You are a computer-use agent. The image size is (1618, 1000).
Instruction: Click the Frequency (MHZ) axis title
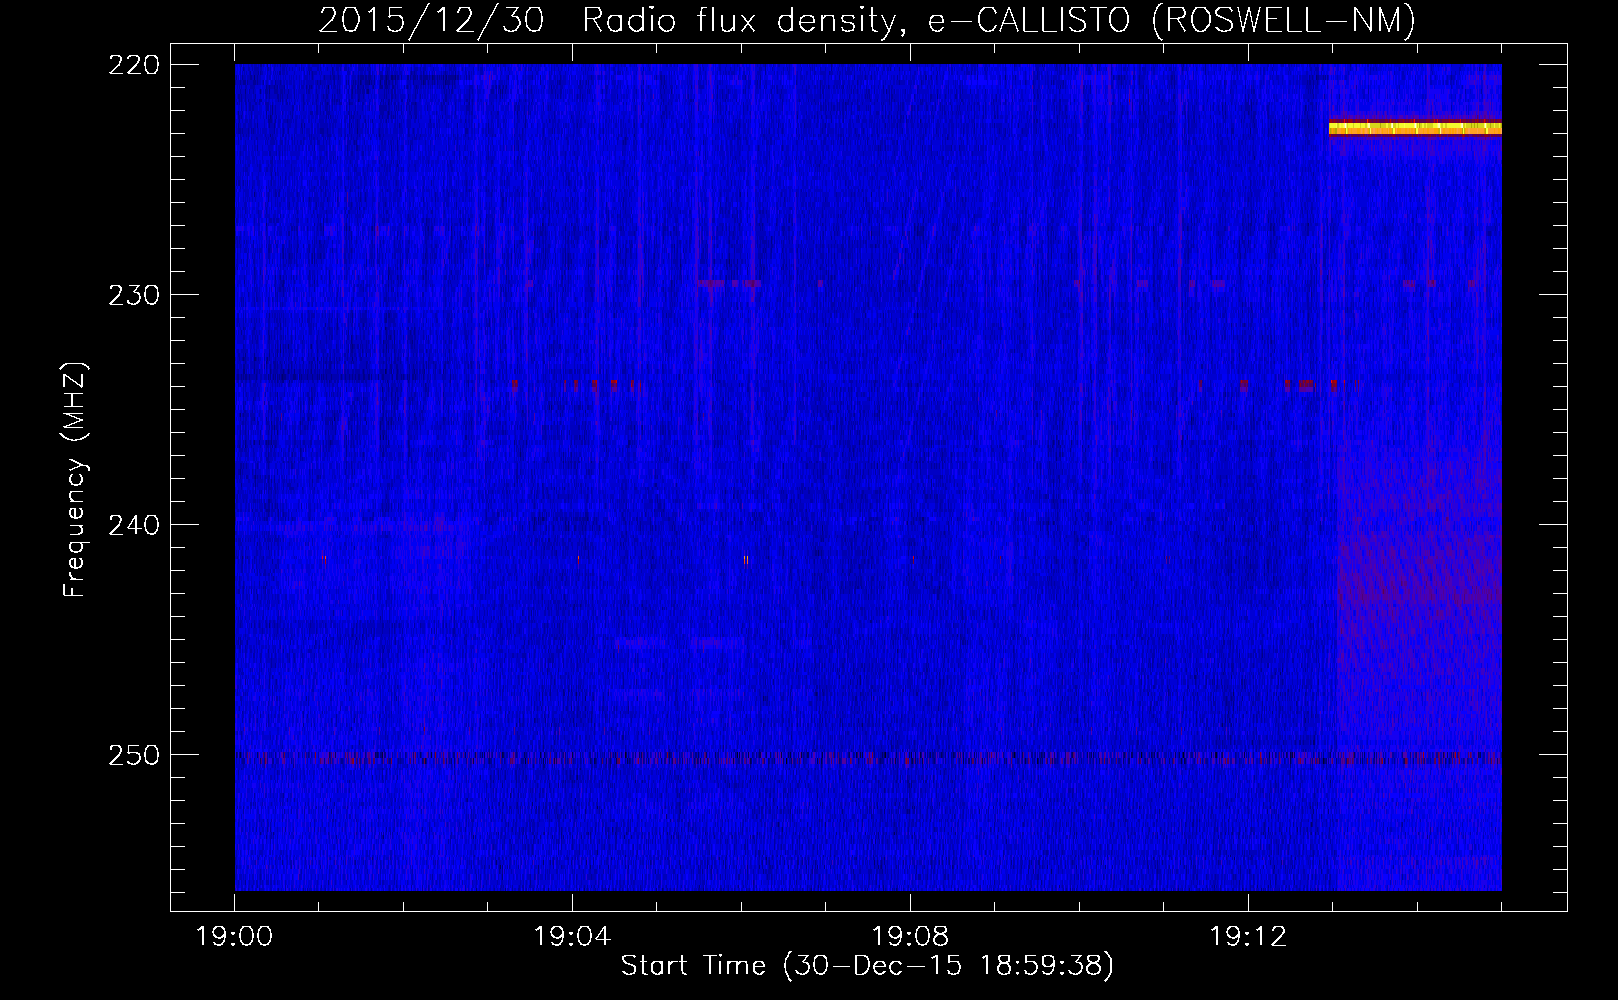click(x=75, y=480)
